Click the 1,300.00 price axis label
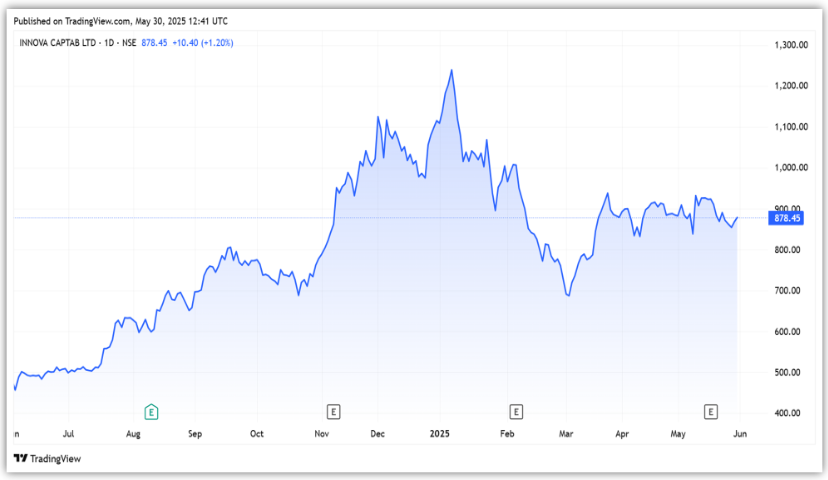 point(791,45)
